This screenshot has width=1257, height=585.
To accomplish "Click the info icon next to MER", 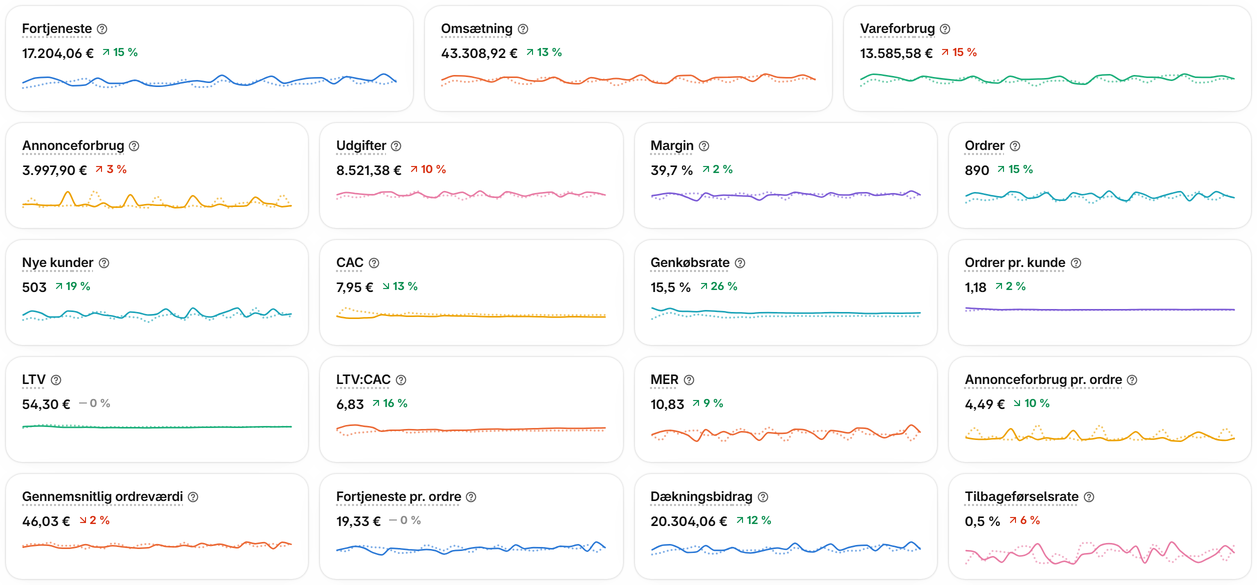I will 689,380.
